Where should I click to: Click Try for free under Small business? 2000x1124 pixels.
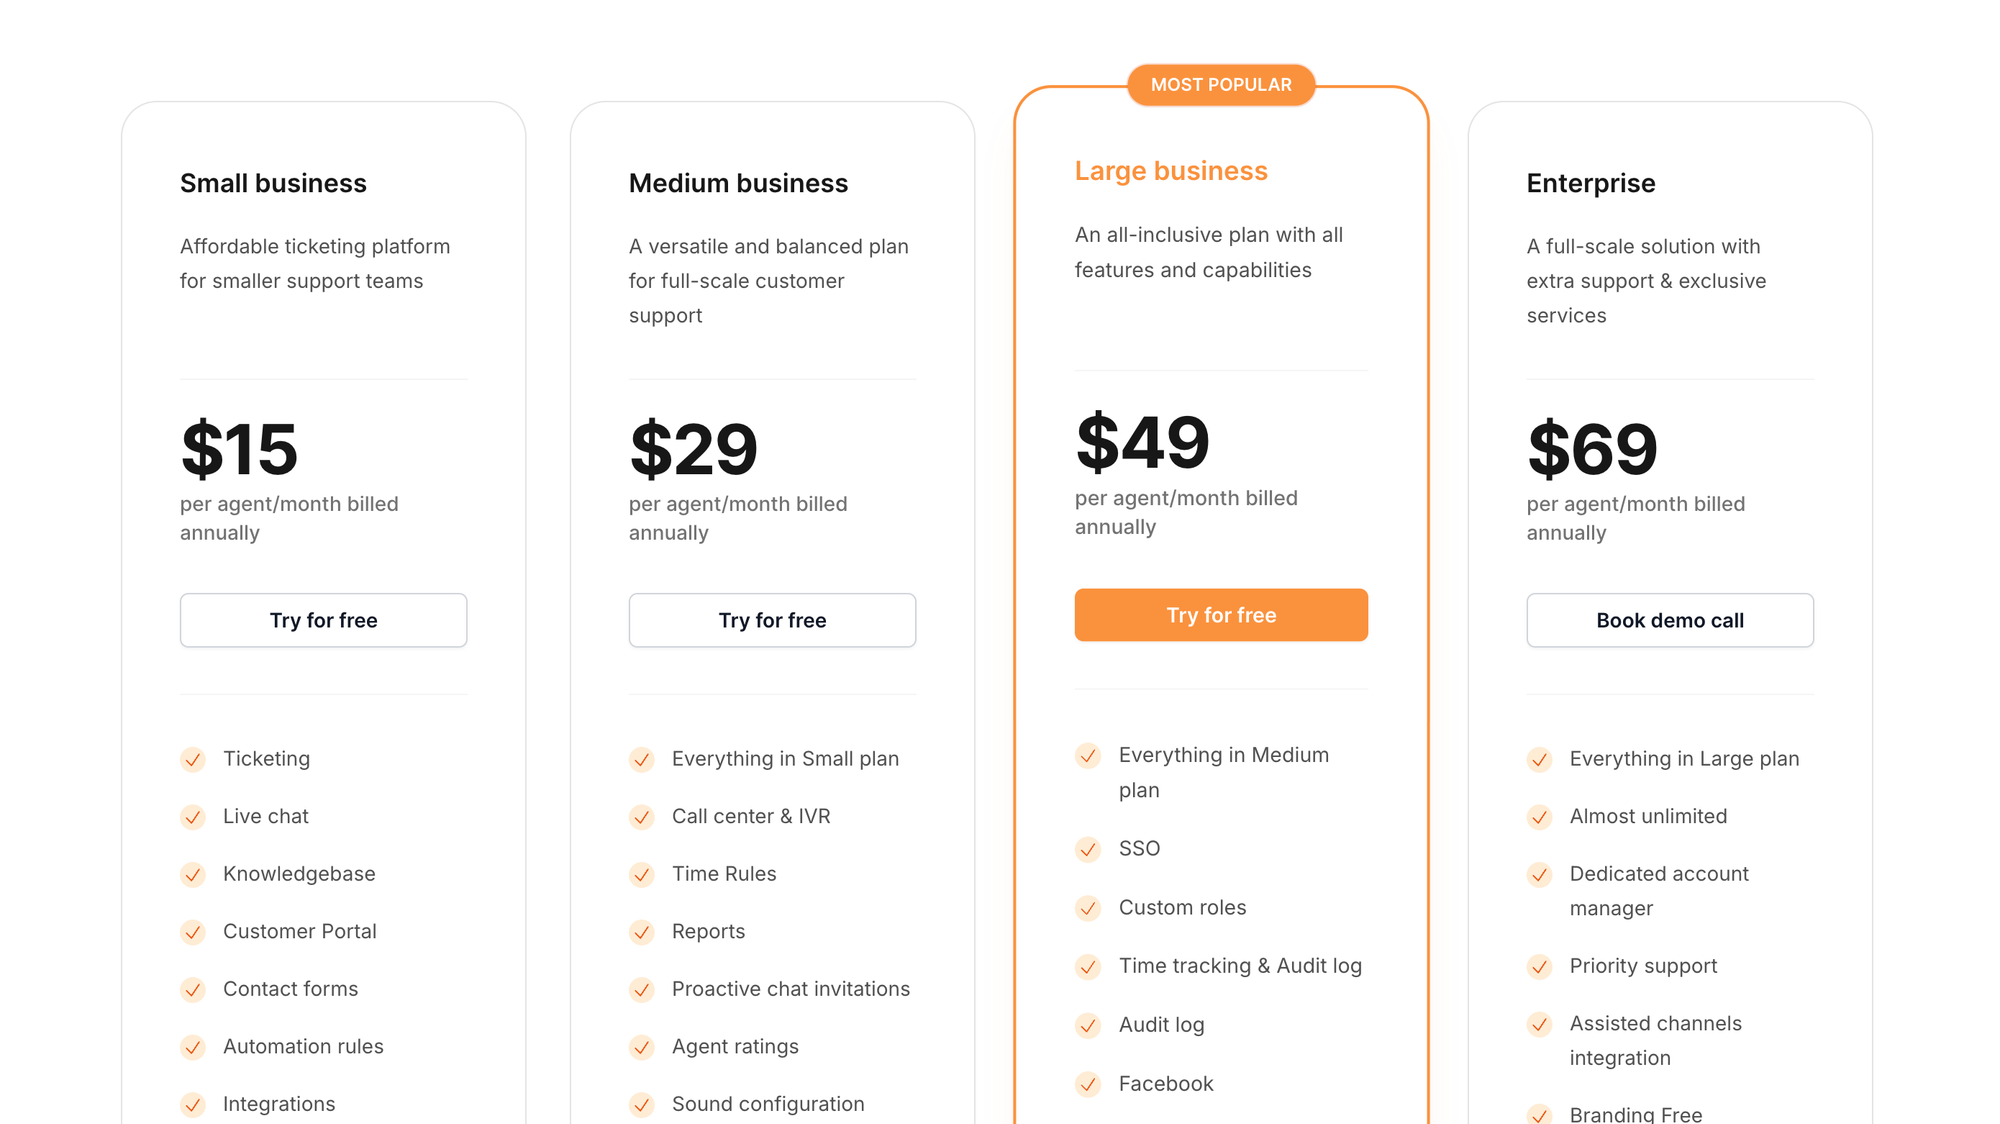[x=323, y=620]
